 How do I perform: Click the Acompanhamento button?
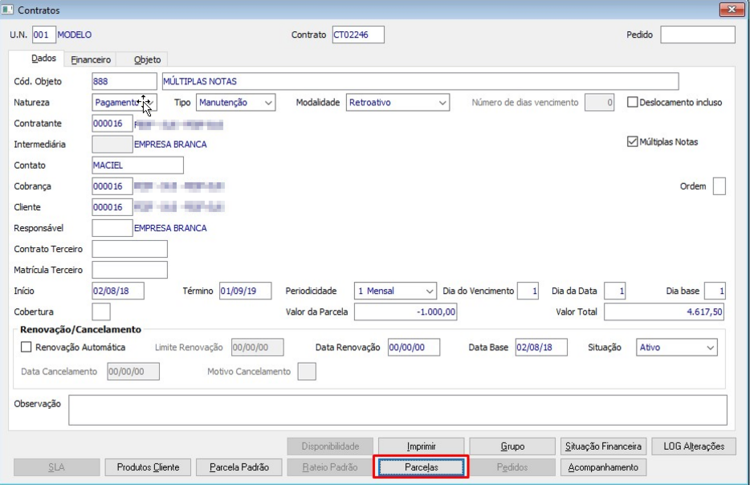click(x=603, y=467)
